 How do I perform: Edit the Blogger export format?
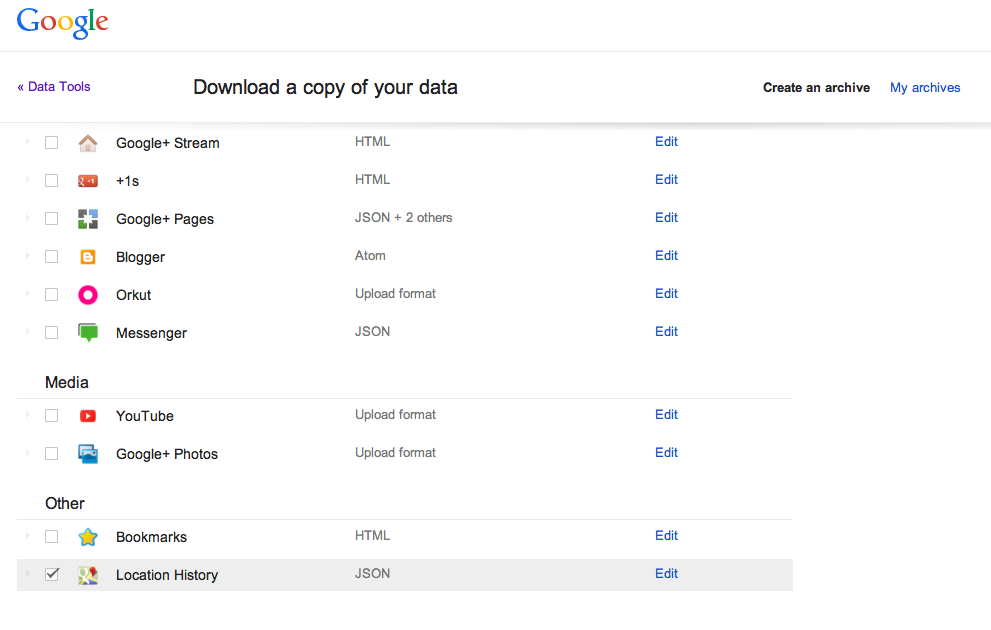[666, 255]
